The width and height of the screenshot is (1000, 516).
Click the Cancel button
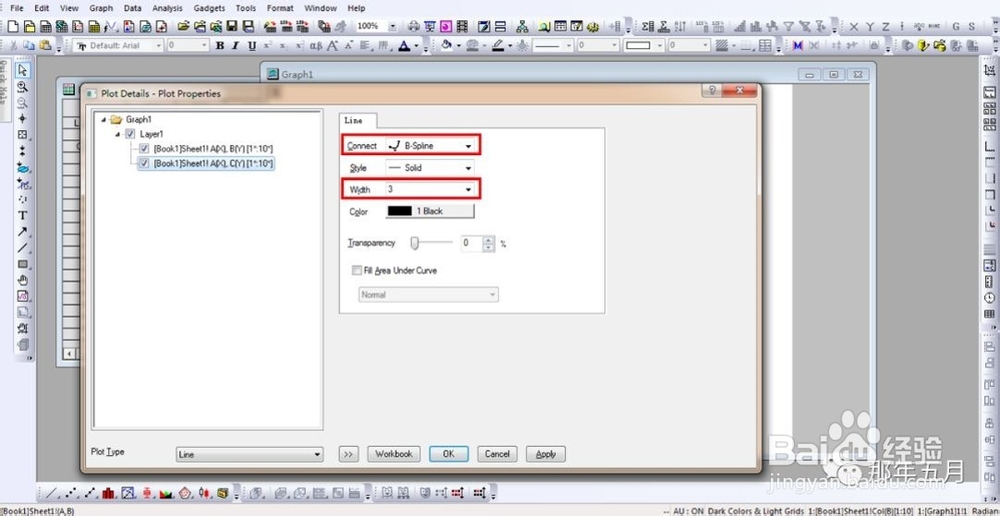pos(497,454)
